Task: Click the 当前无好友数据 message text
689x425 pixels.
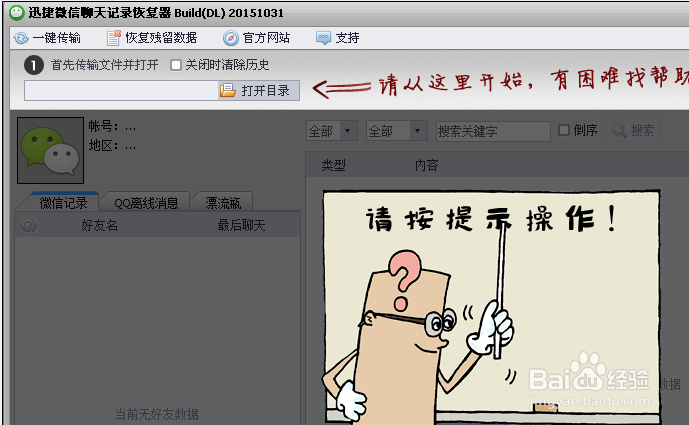Action: 156,414
